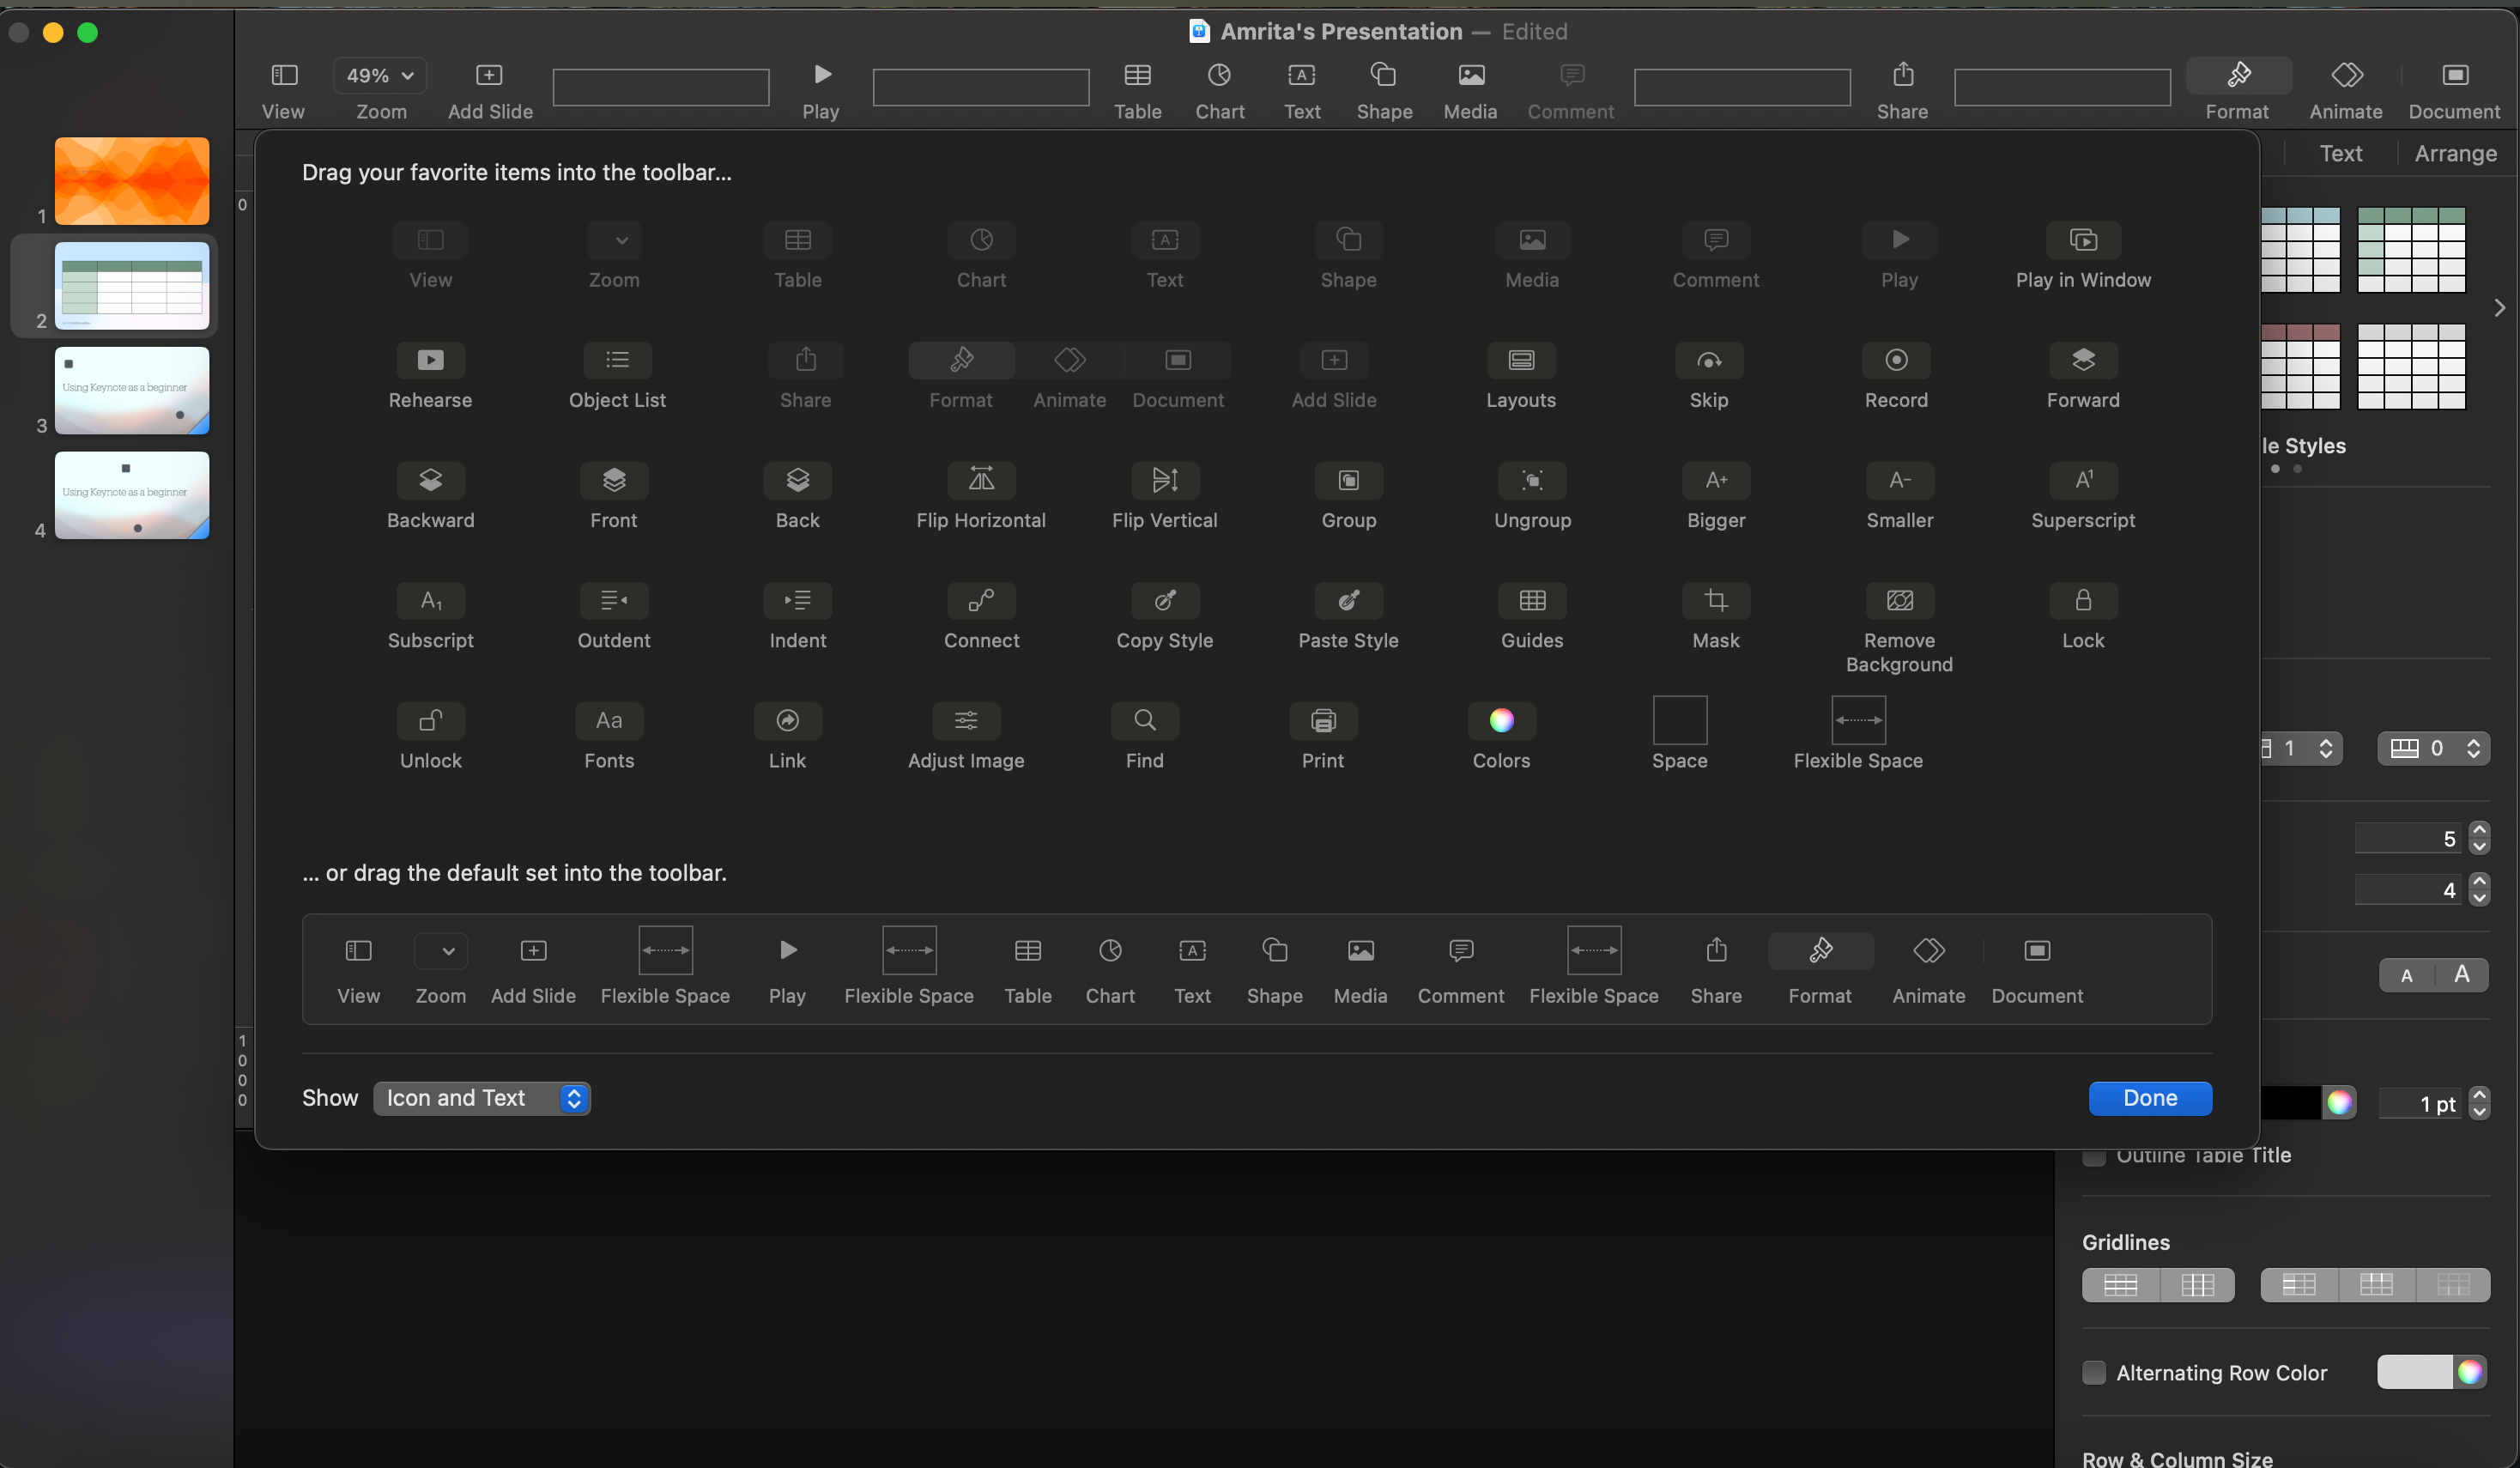2520x1468 pixels.
Task: Toggle gridlines style option left
Action: pos(2120,1284)
